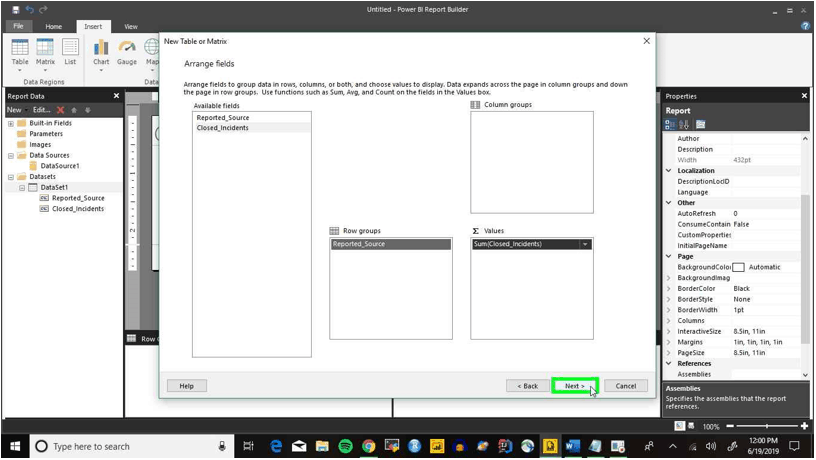Insert a Chart from the ribbon
Image resolution: width=816 pixels, height=460 pixels.
101,53
